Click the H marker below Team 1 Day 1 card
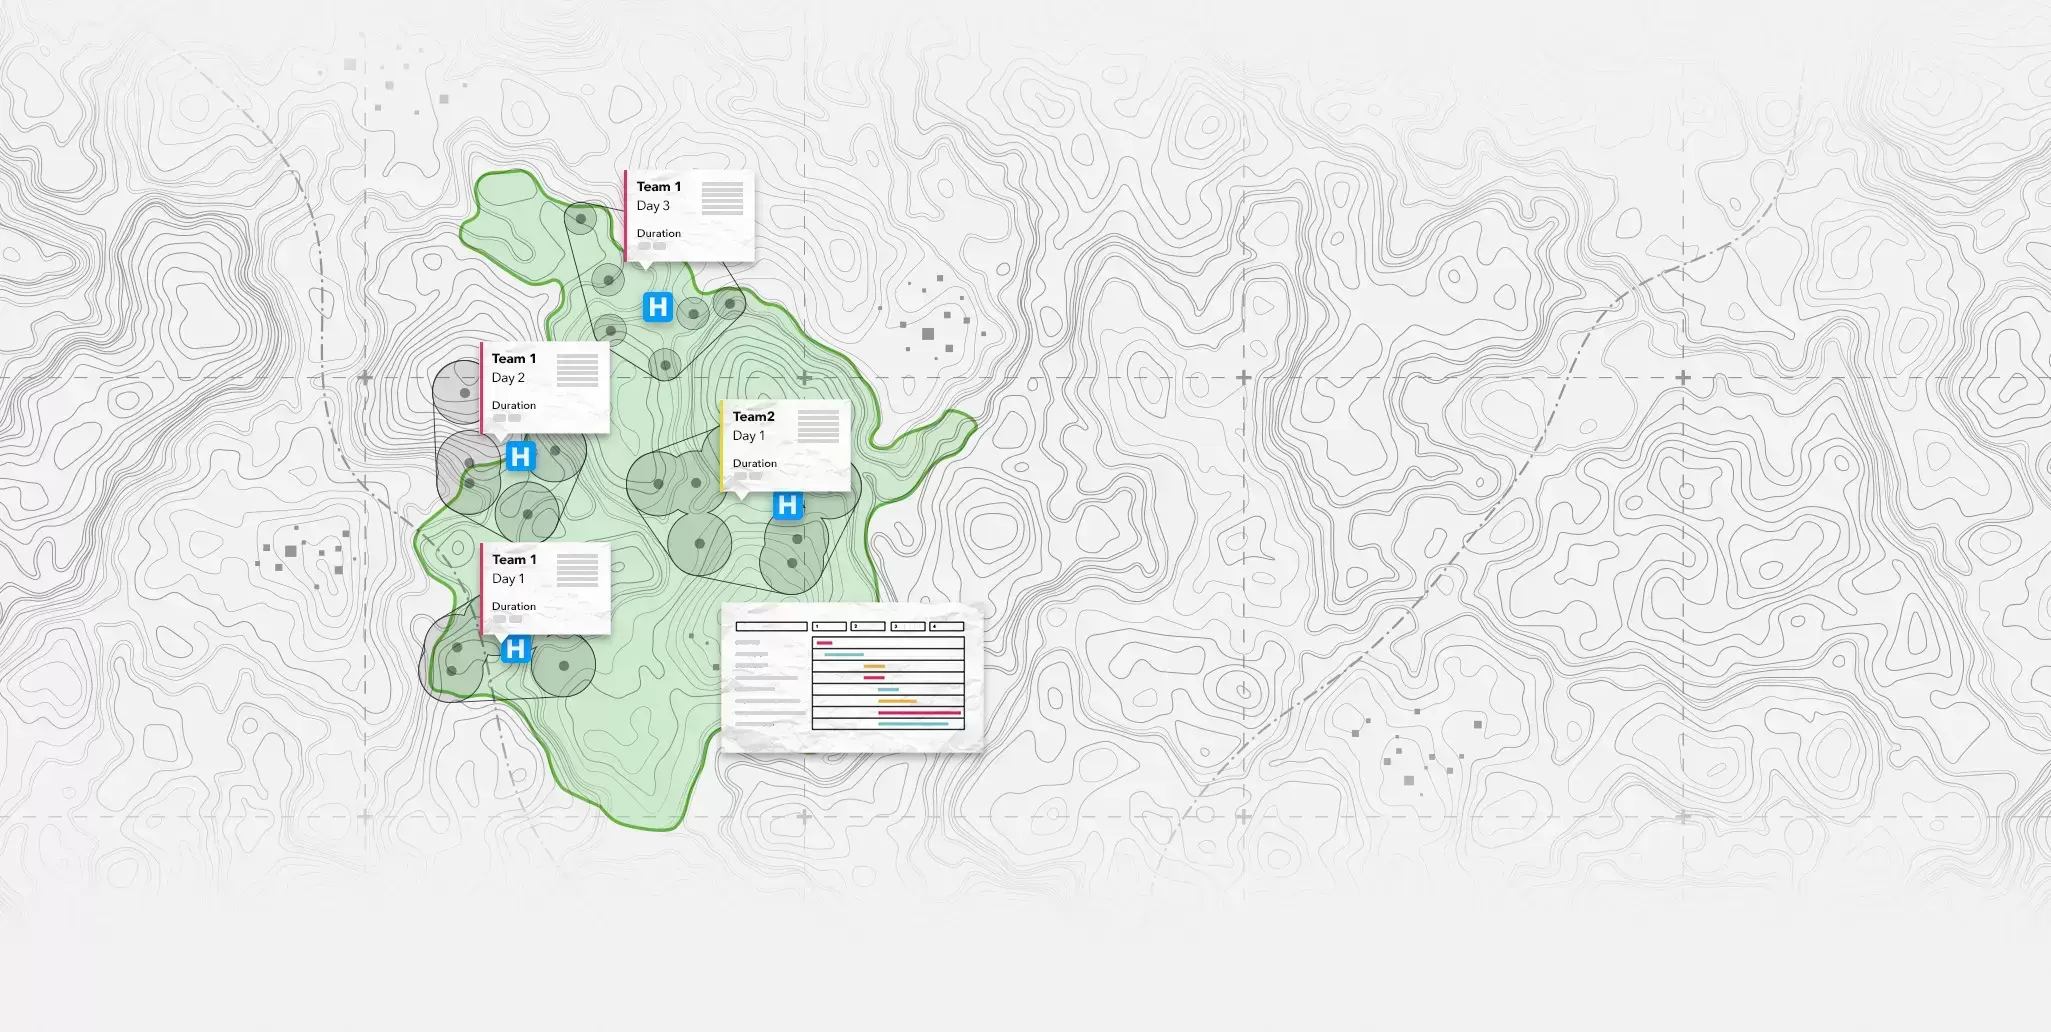2051x1032 pixels. [x=515, y=649]
